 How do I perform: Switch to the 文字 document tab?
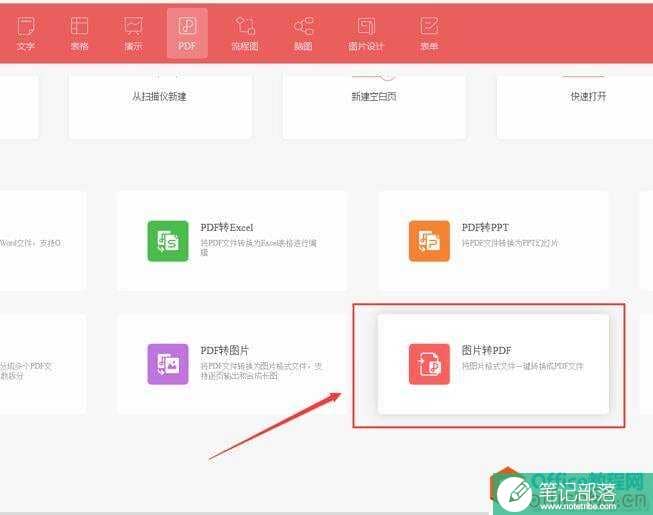(x=26, y=34)
